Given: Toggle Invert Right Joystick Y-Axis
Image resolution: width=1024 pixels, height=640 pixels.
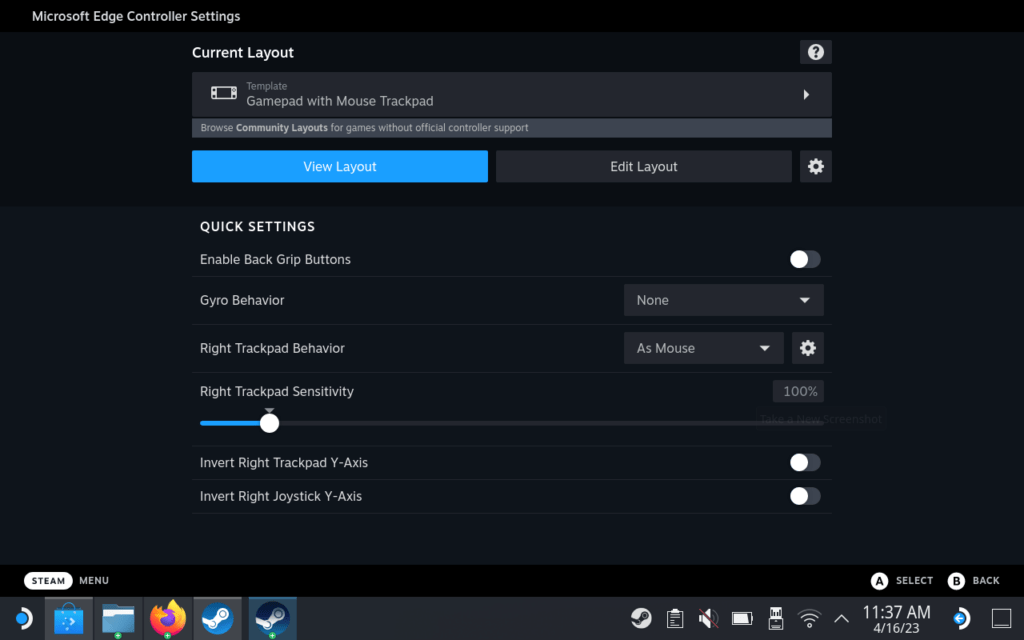Looking at the screenshot, I should (x=805, y=496).
